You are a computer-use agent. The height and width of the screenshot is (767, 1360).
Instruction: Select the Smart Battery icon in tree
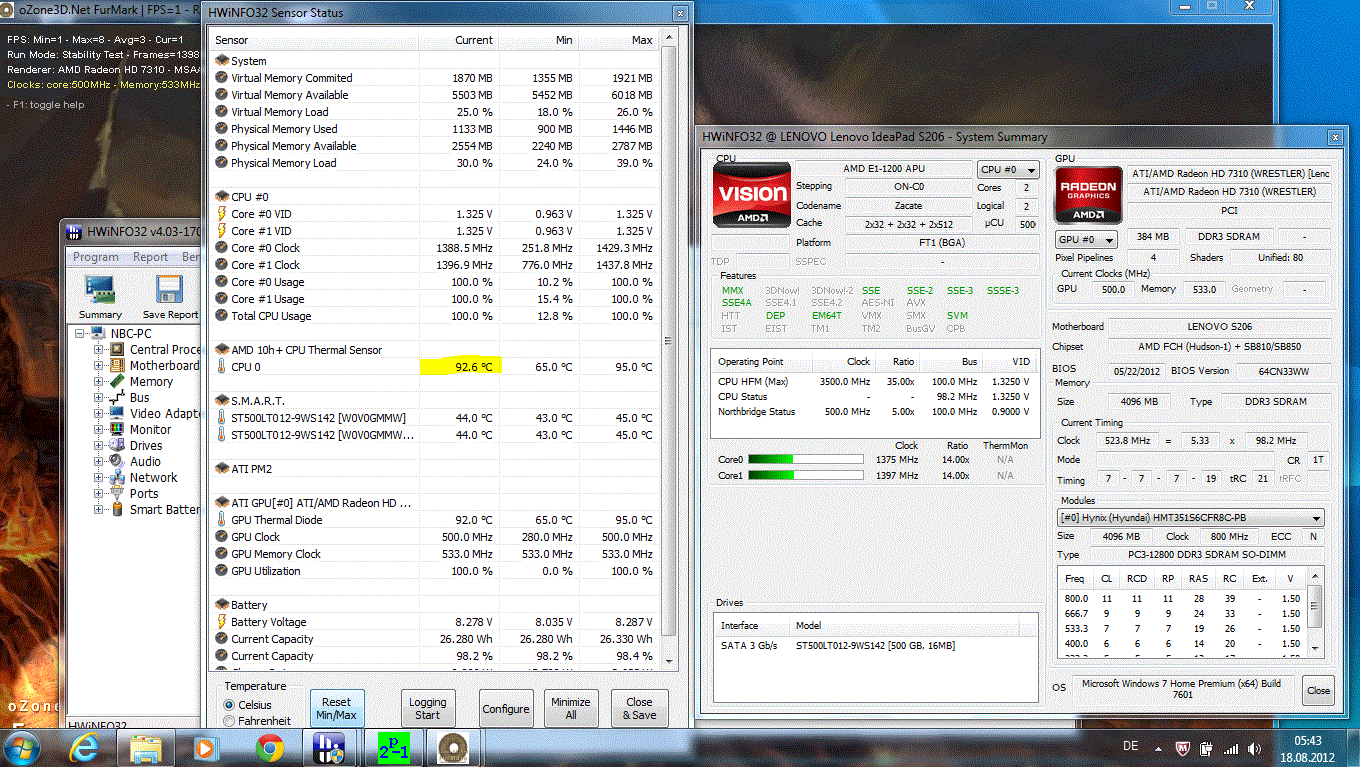118,509
